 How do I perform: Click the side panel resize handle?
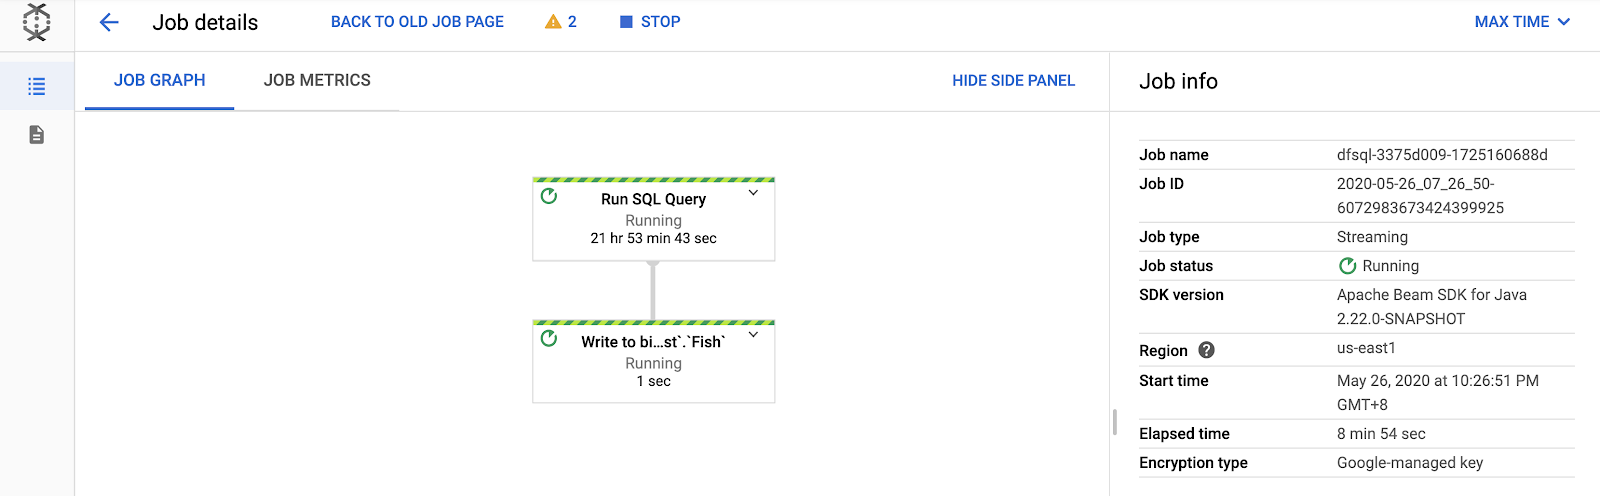(1114, 422)
